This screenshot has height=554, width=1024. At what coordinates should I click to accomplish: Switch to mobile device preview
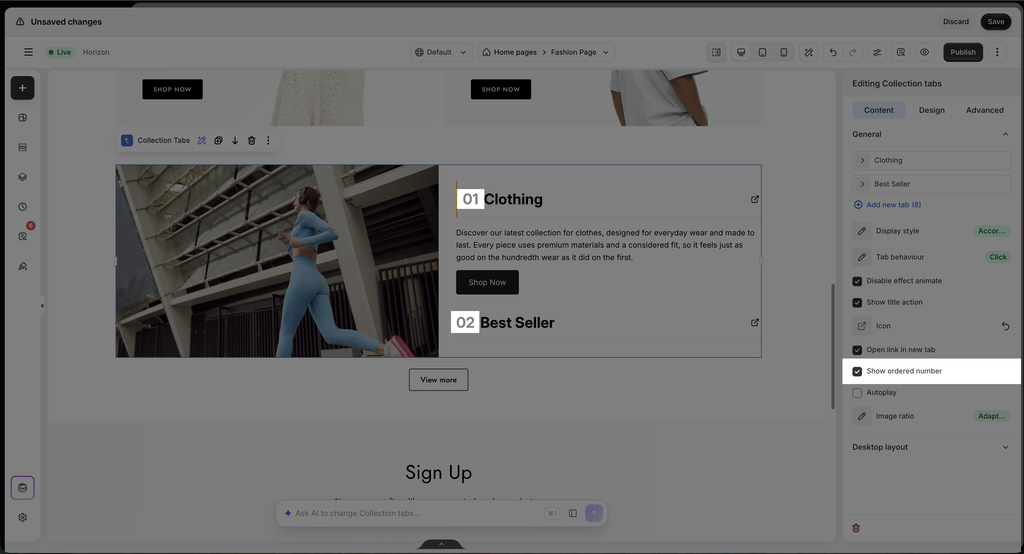pyautogui.click(x=784, y=52)
